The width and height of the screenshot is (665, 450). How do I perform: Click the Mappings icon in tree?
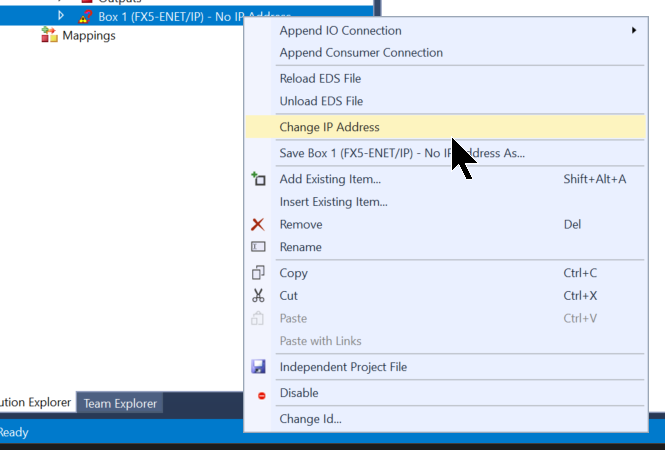point(49,36)
